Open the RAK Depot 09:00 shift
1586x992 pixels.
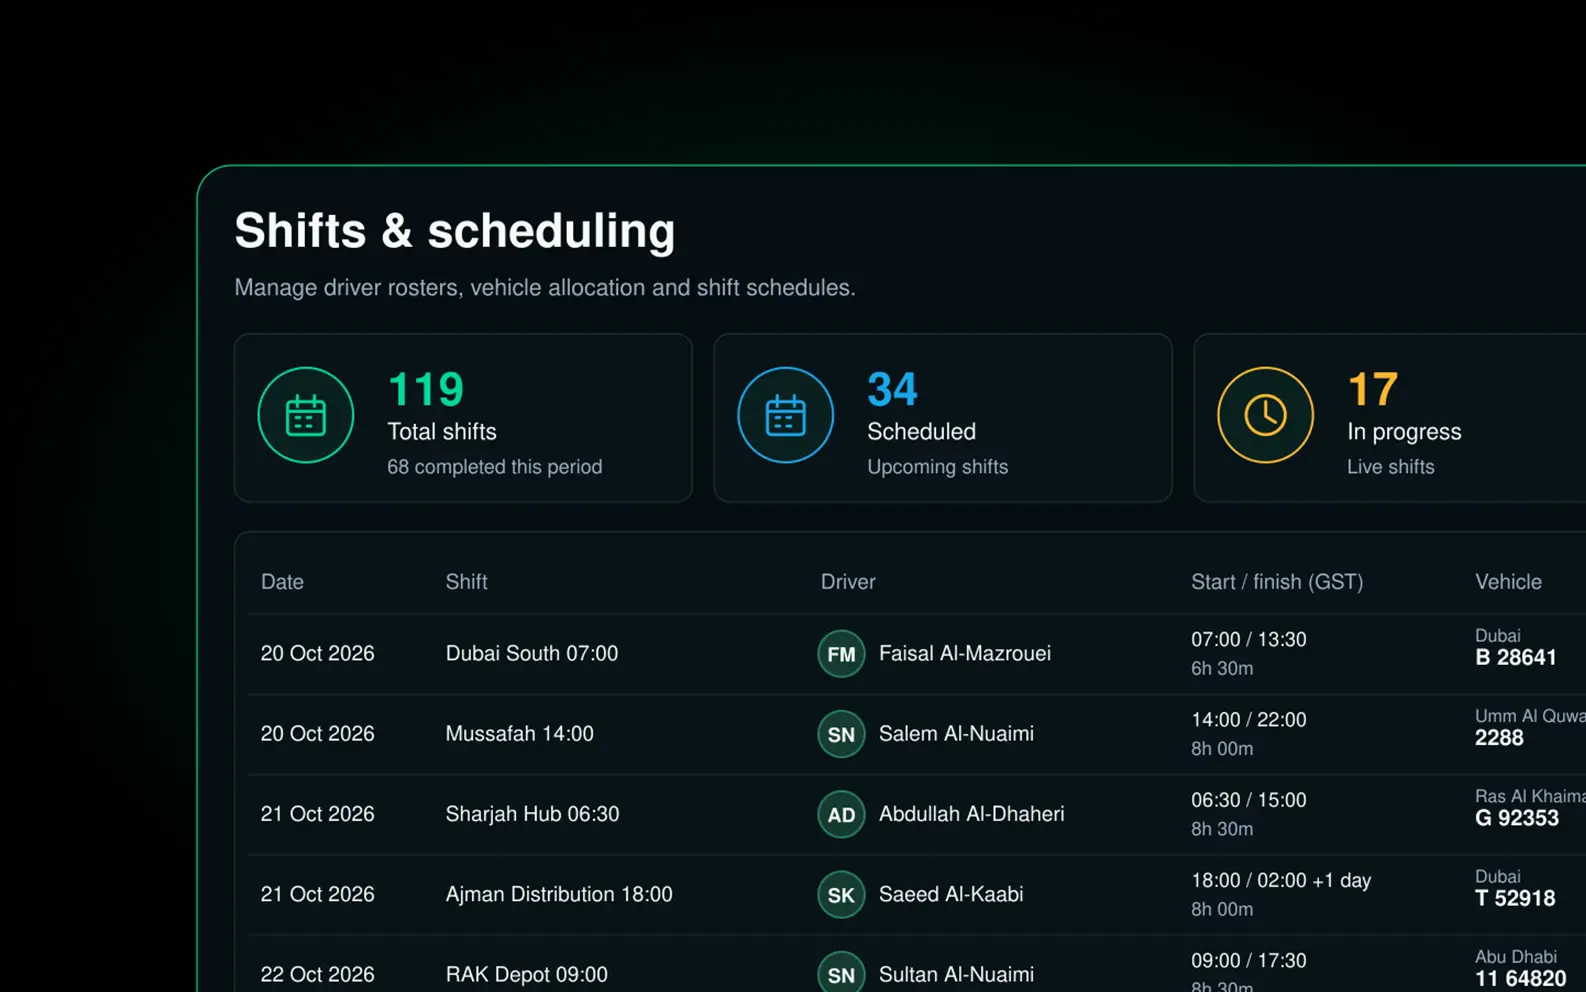526,974
